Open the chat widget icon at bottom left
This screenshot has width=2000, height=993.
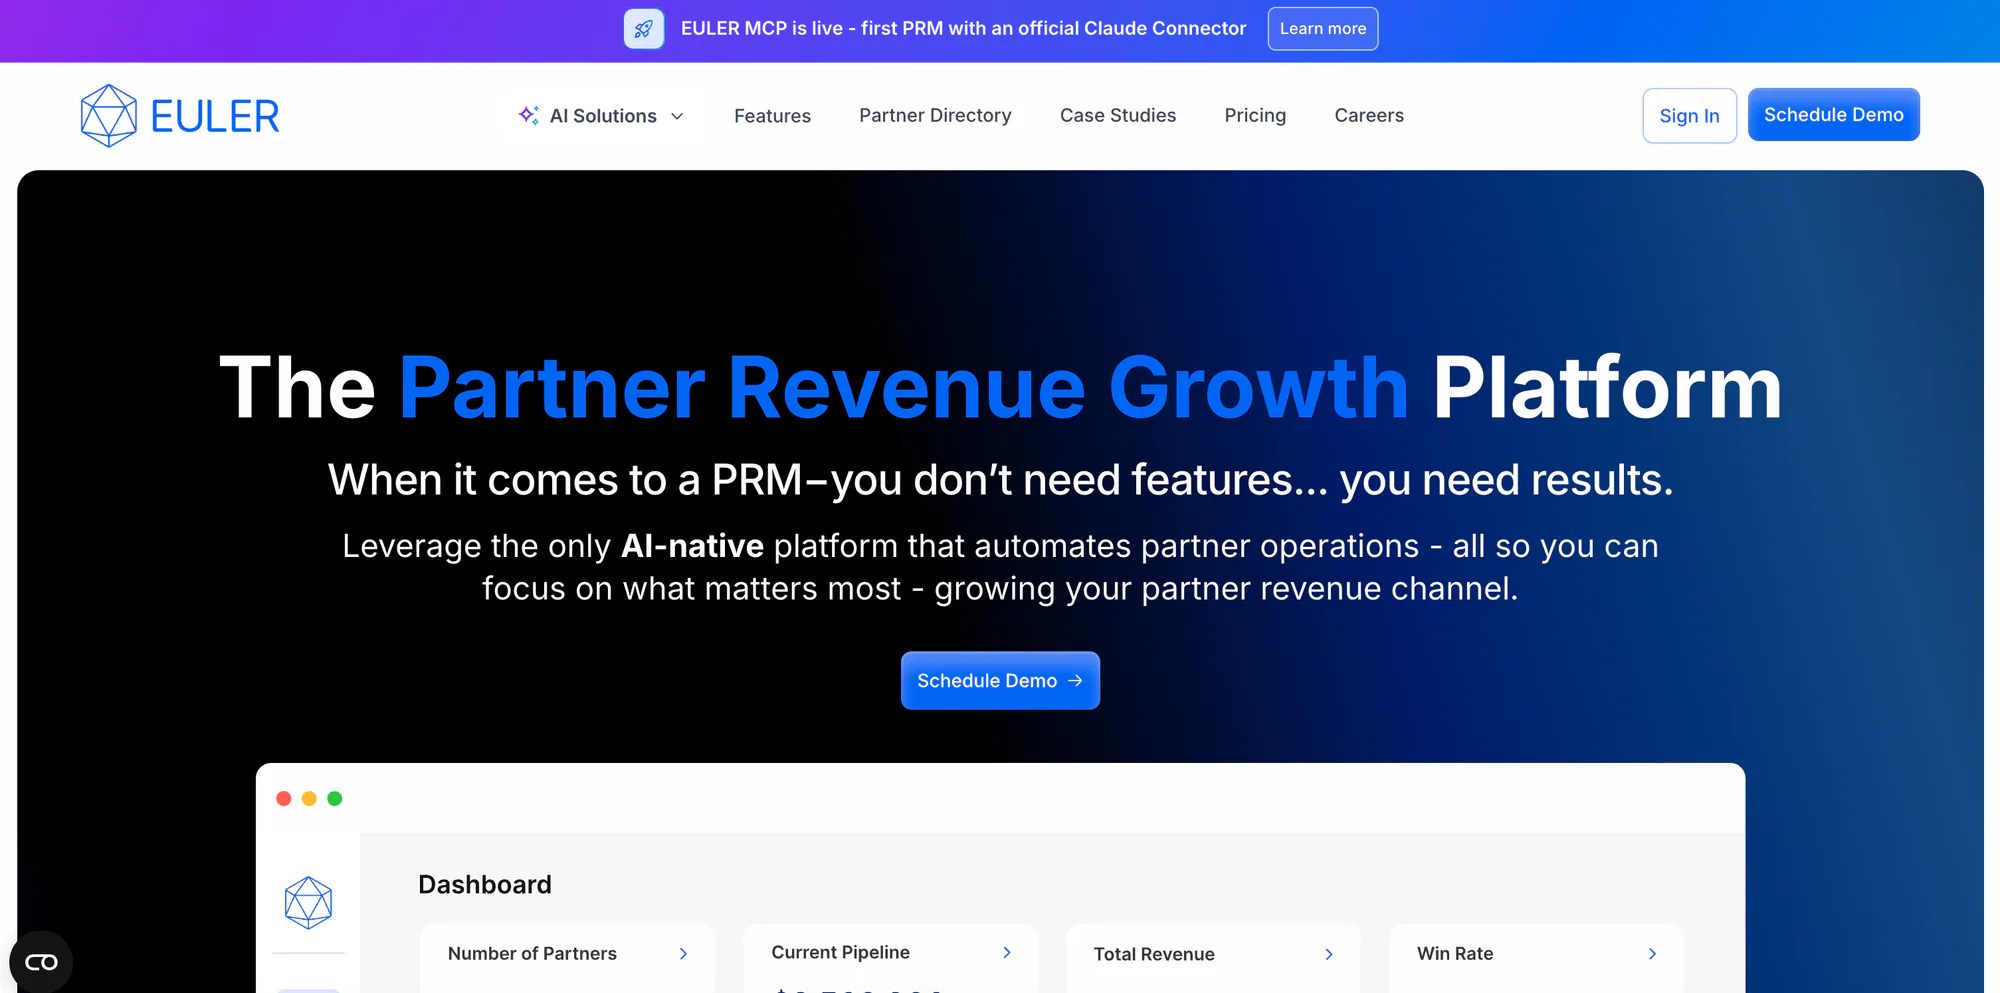41,962
